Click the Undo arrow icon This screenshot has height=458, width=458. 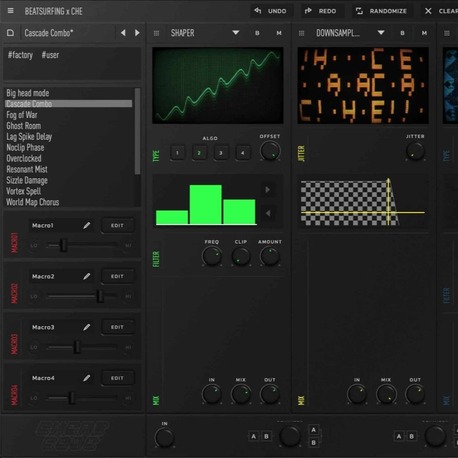pos(258,11)
